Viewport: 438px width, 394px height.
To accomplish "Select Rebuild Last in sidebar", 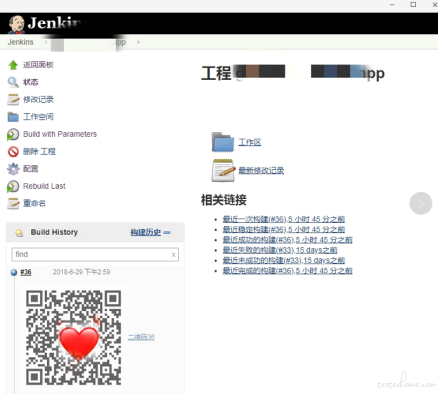I will point(44,186).
